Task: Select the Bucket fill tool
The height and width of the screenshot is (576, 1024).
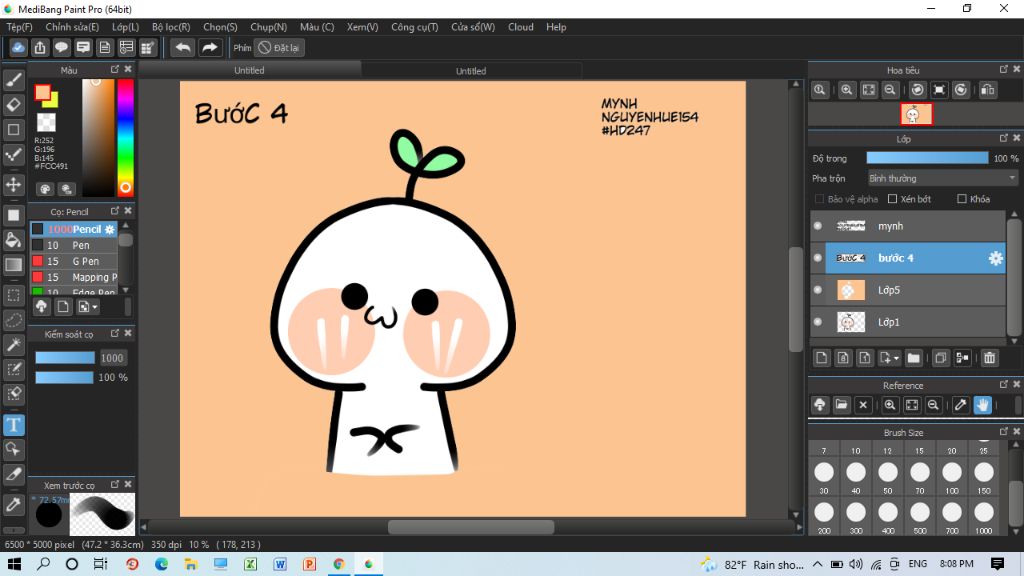Action: pos(14,240)
